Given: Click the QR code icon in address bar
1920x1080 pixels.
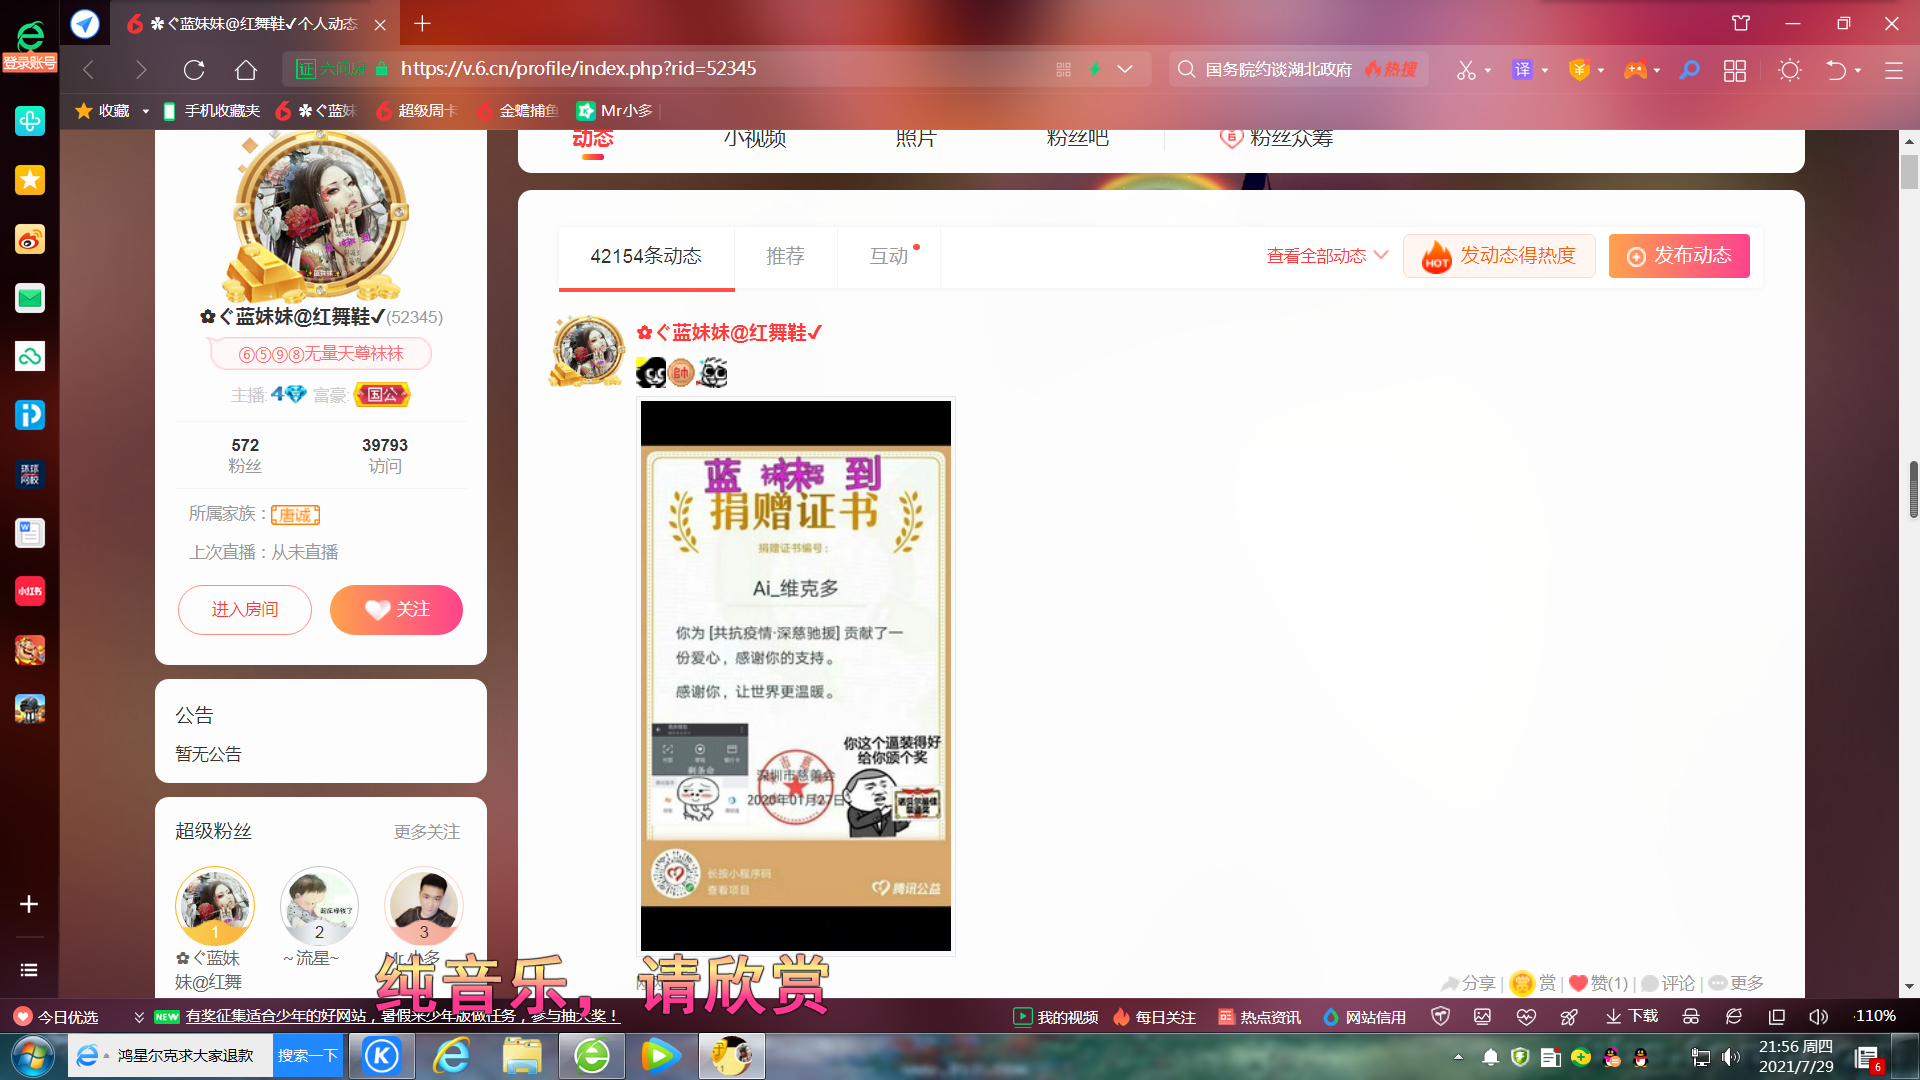Looking at the screenshot, I should tap(1063, 69).
